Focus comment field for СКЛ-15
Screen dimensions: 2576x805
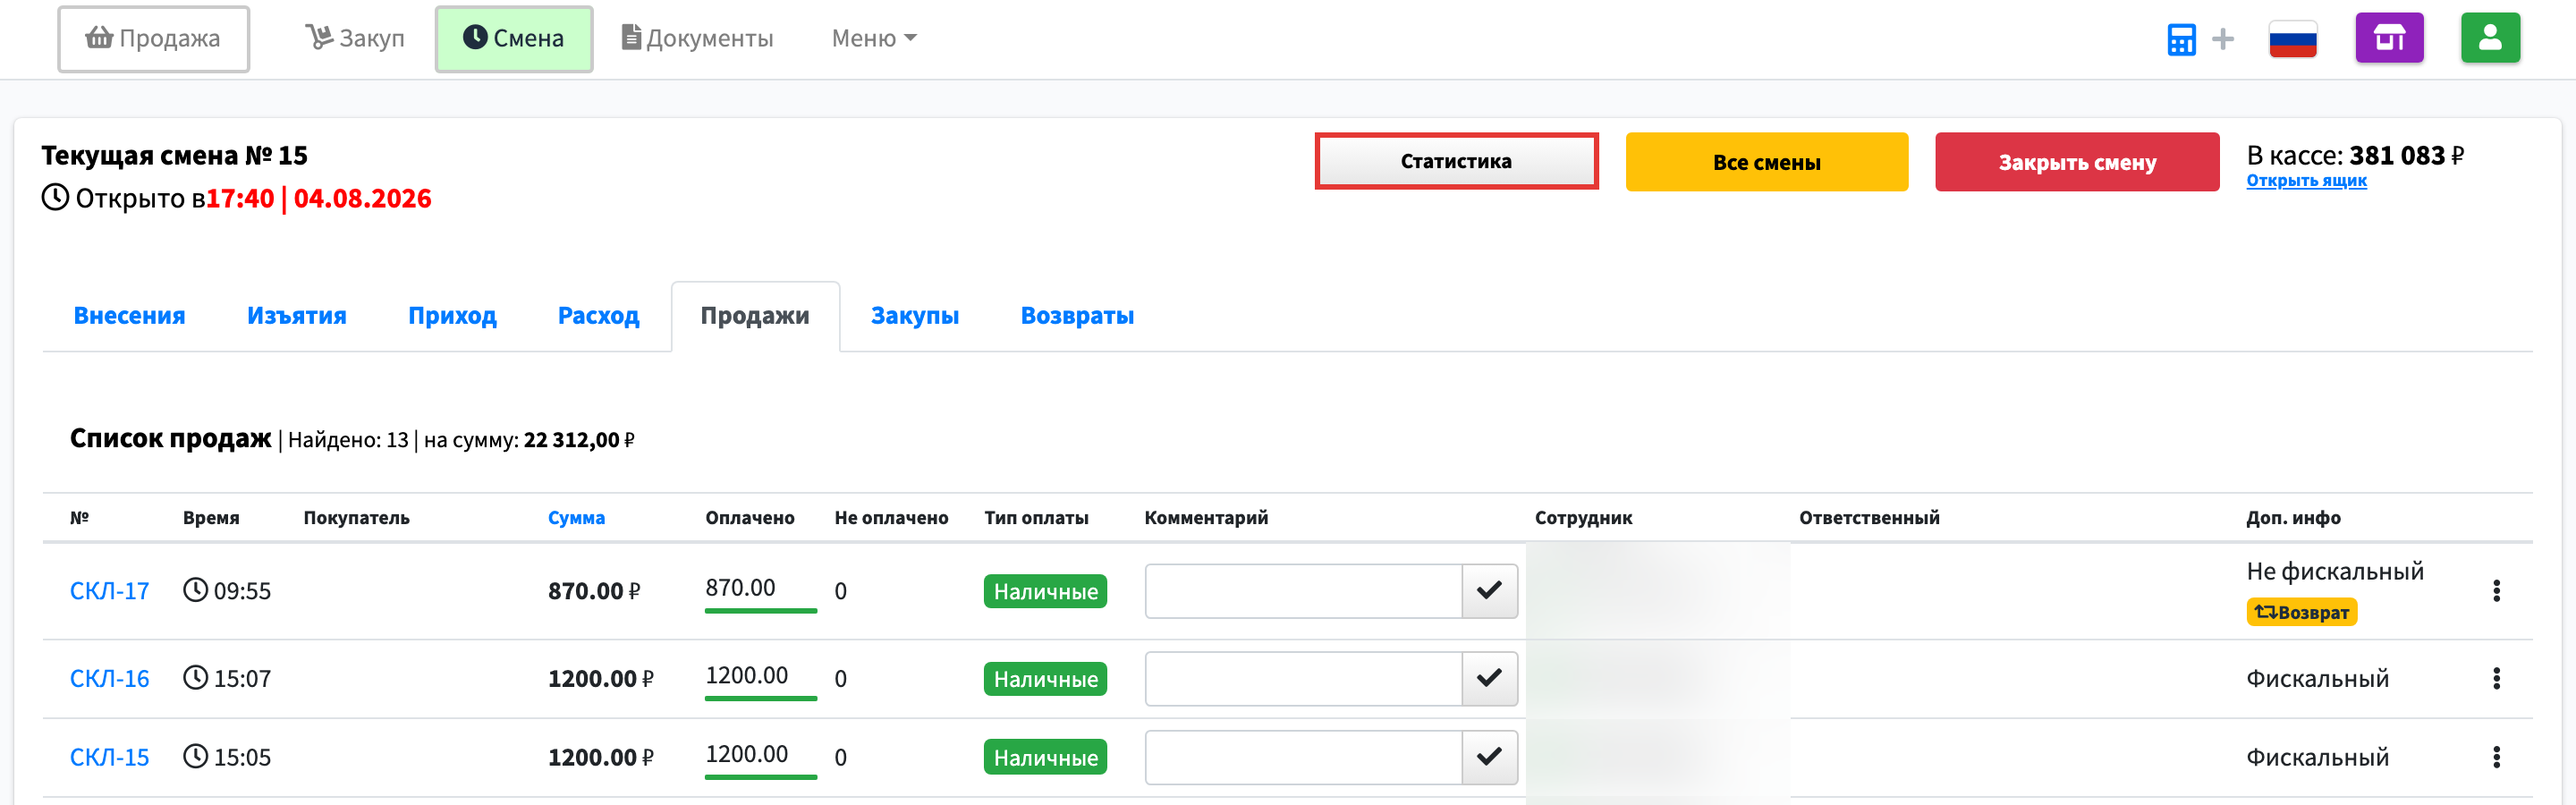1303,757
